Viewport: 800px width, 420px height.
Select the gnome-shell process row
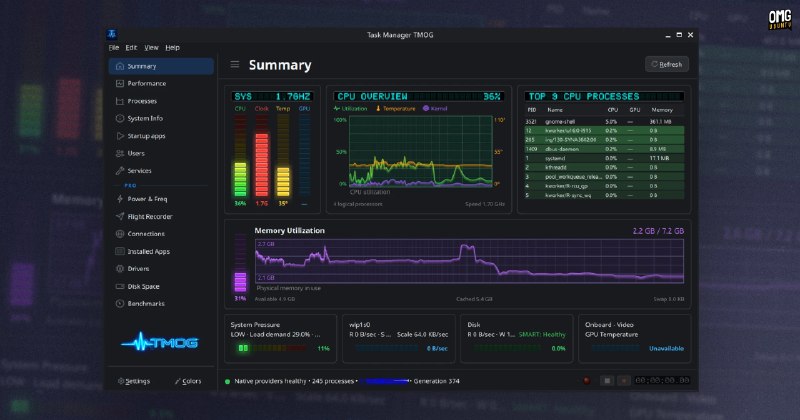click(x=604, y=122)
